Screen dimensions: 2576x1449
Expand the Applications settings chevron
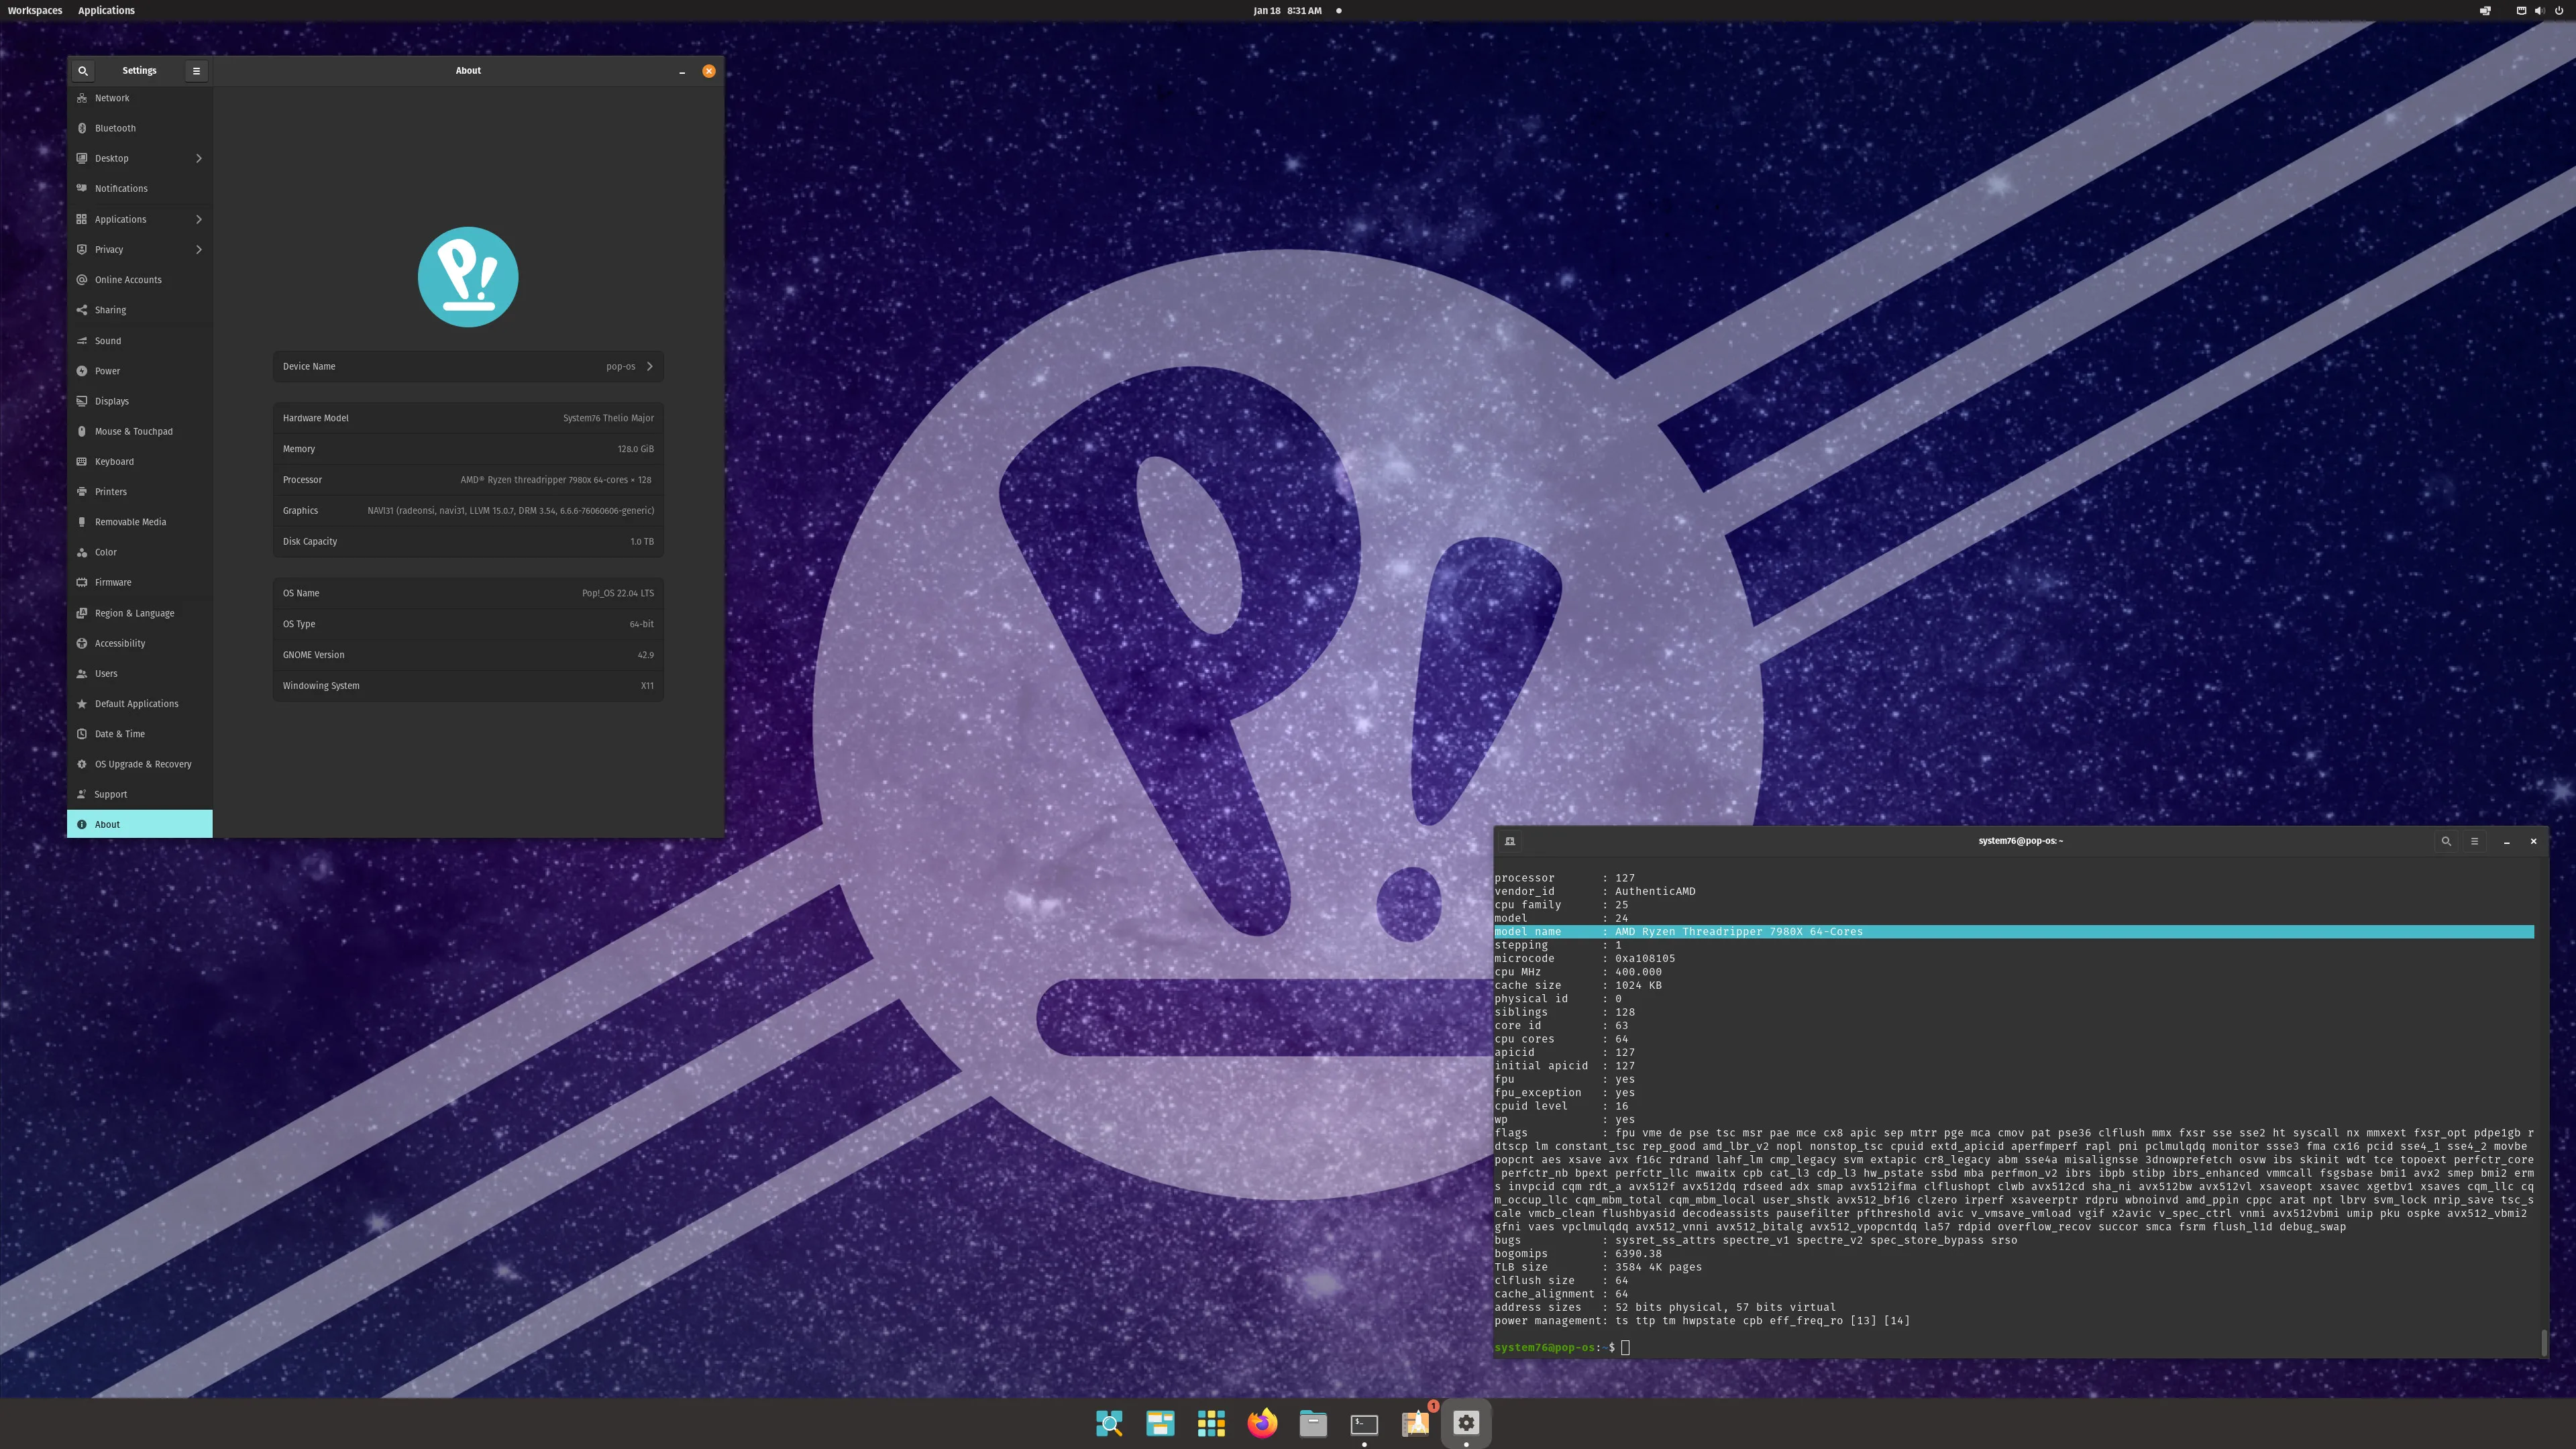click(x=199, y=219)
